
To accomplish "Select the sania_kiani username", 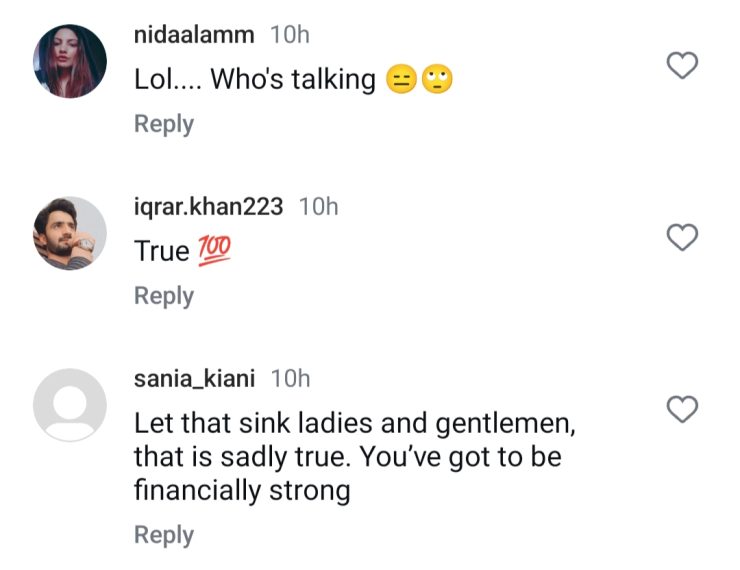I will point(194,378).
